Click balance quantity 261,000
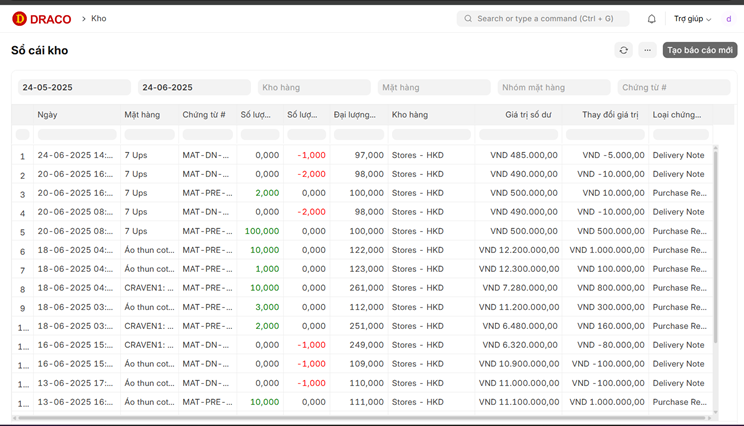This screenshot has height=426, width=744. point(367,288)
